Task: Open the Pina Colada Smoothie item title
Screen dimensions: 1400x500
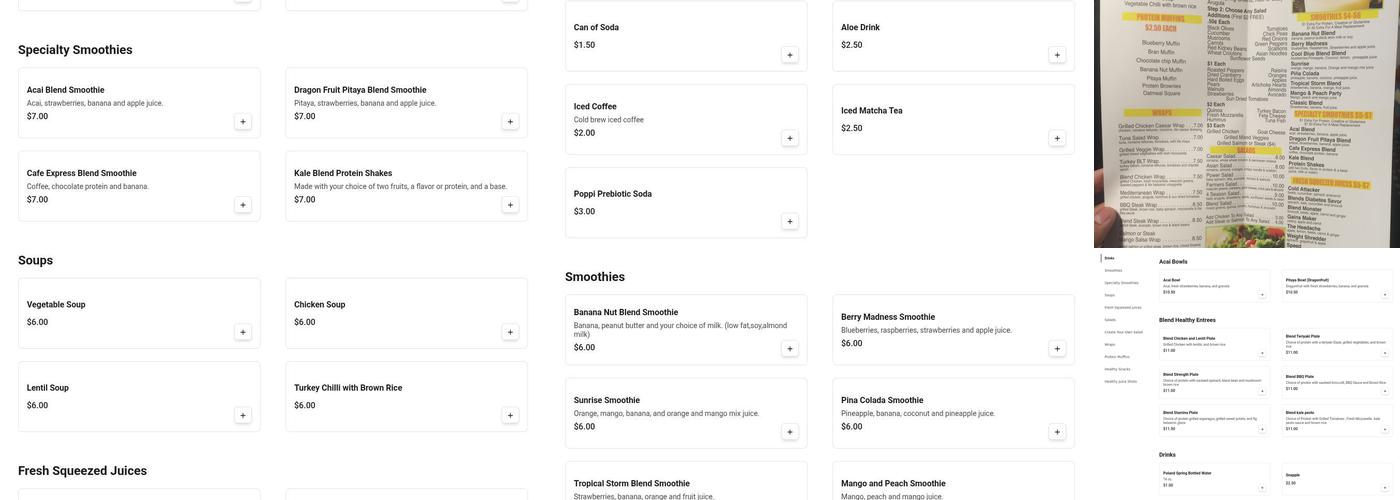Action: [882, 400]
